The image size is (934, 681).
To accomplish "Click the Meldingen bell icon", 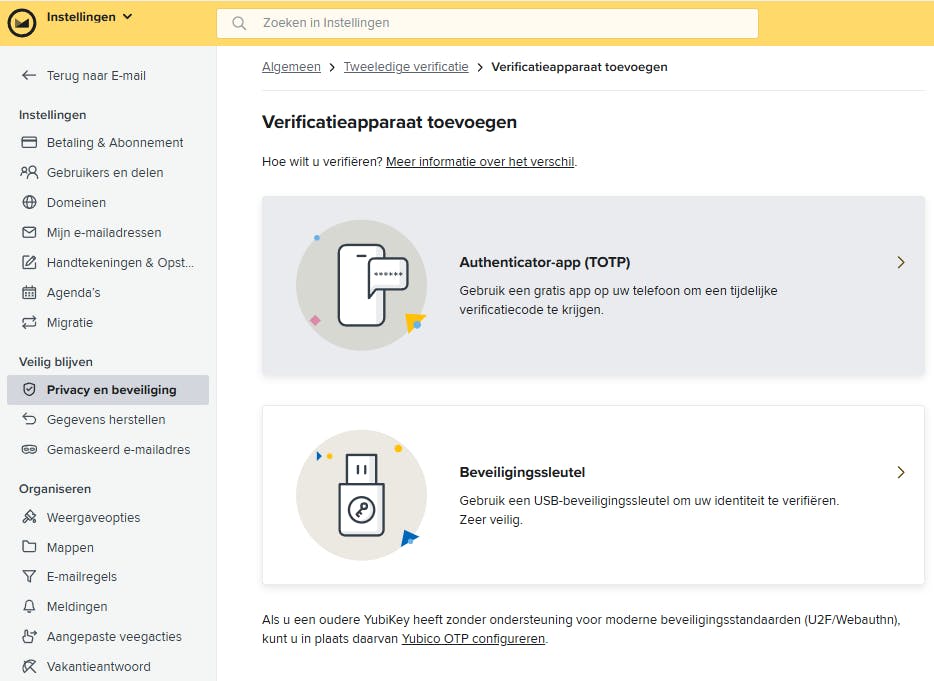I will 28,607.
